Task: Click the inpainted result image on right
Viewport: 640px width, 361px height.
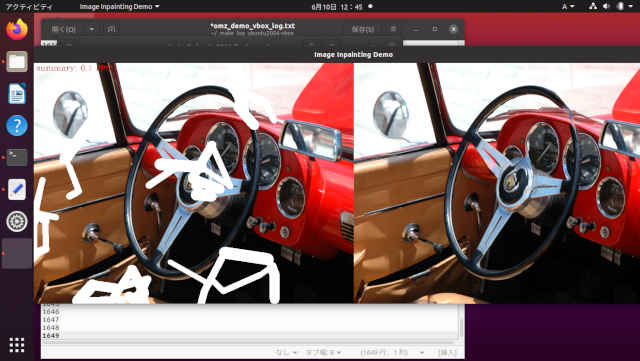Action: pyautogui.click(x=497, y=183)
